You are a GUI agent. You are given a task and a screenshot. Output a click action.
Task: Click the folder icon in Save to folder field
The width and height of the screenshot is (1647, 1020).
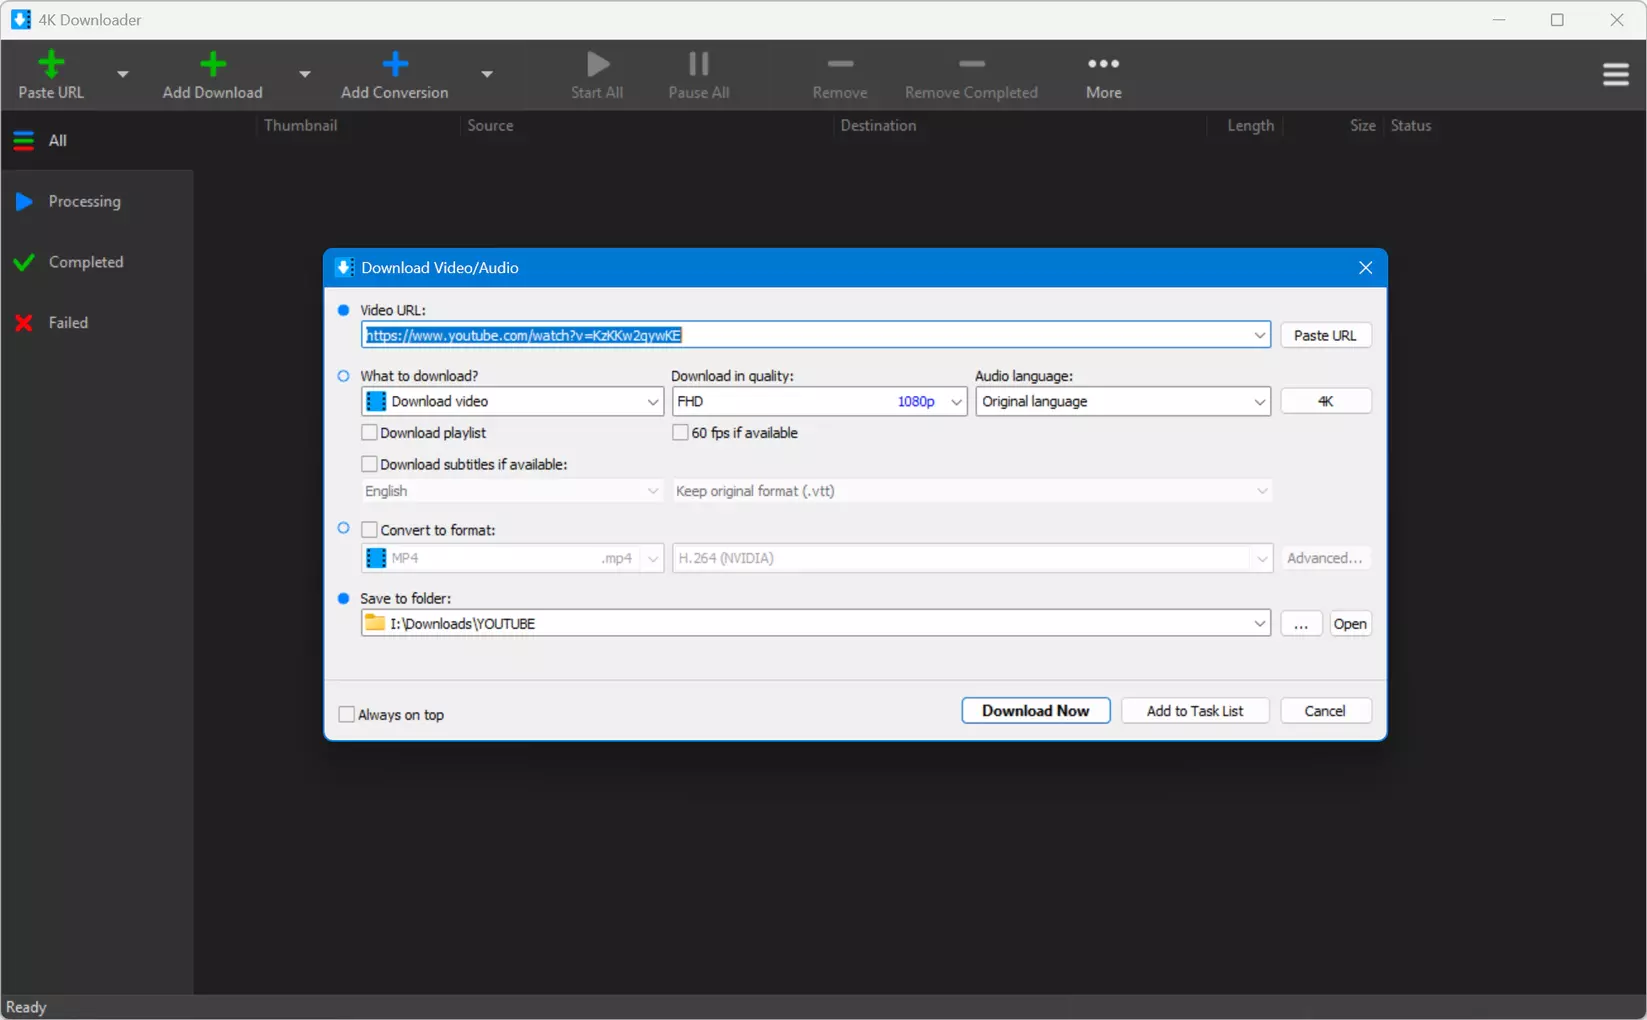coord(375,623)
